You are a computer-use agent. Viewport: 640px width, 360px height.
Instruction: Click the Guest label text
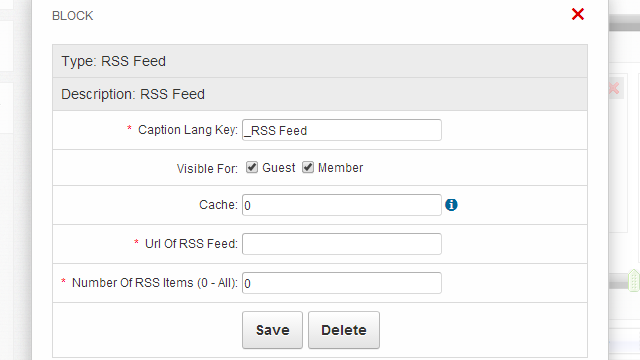(278, 168)
